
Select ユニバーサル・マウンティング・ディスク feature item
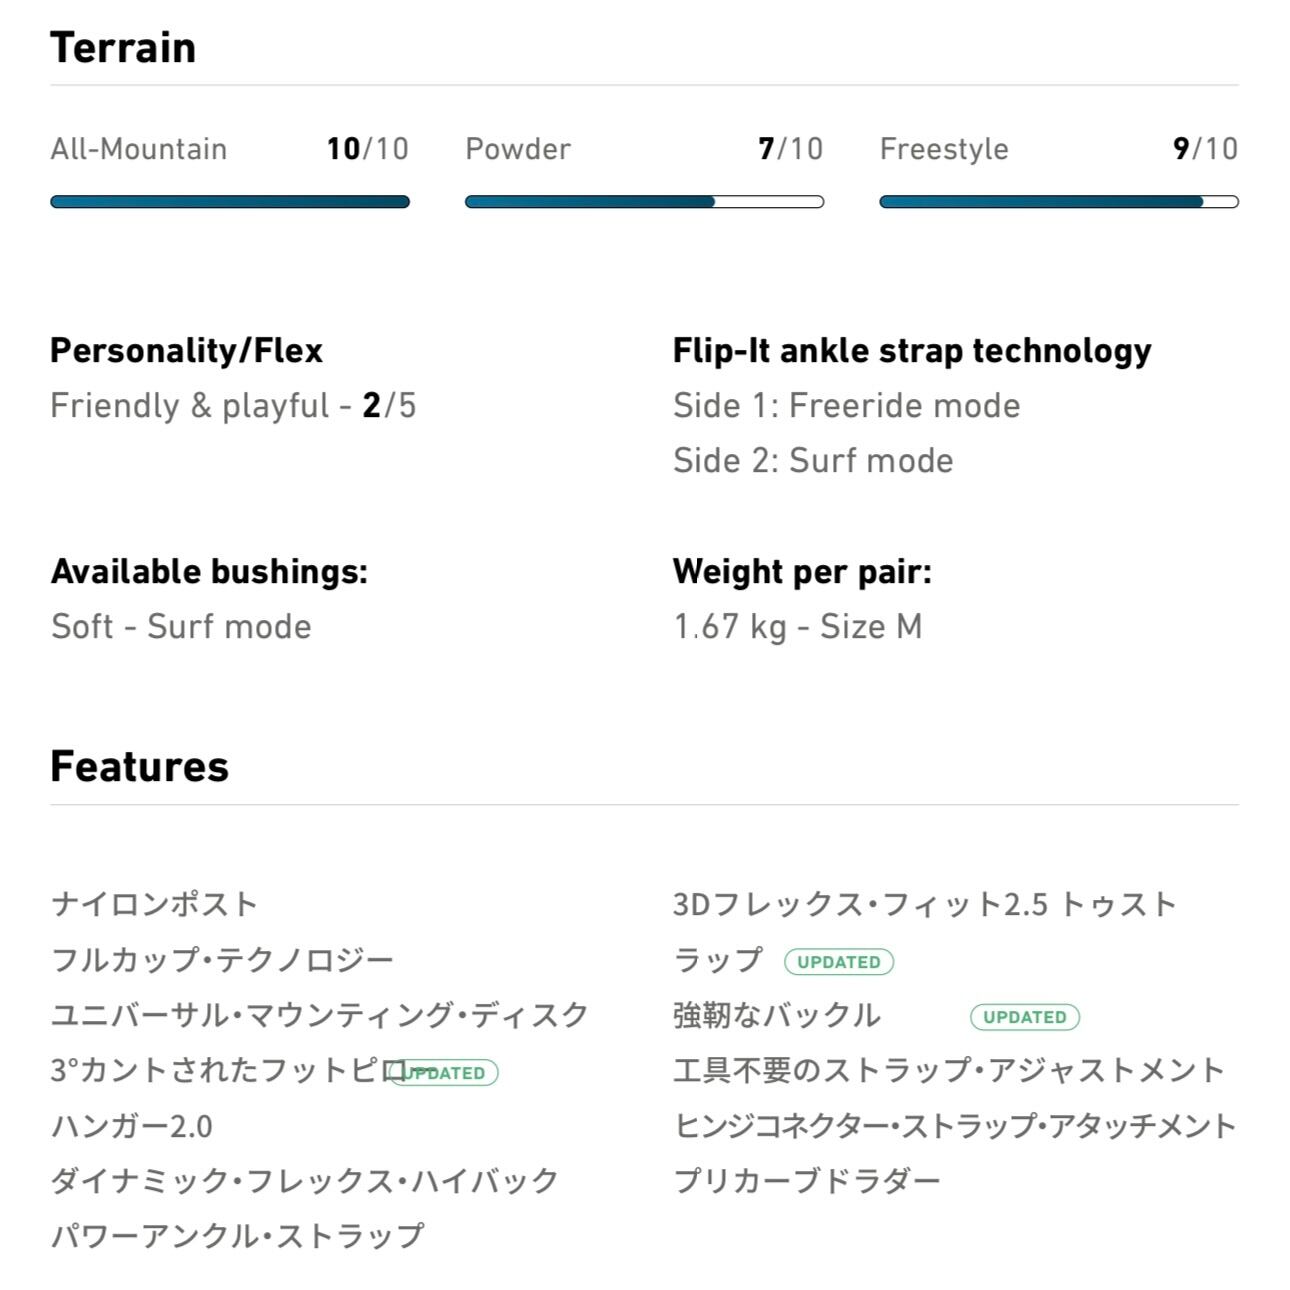tap(320, 1015)
